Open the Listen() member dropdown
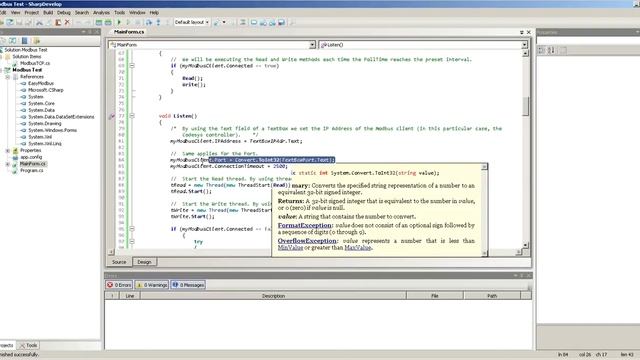 (x=524, y=44)
